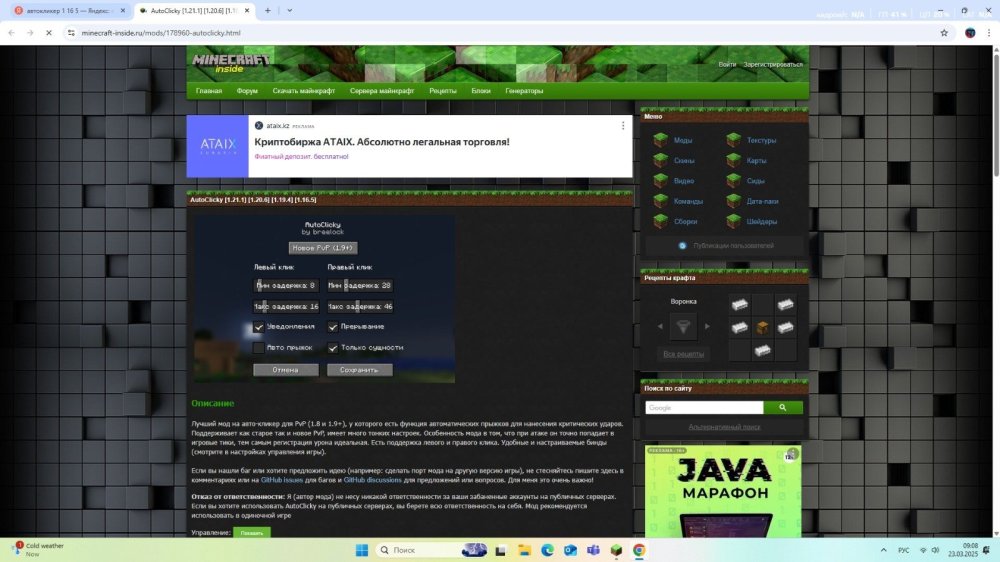Open the Рецепты navigation item
Screen dimensions: 1000x562
pos(443,91)
